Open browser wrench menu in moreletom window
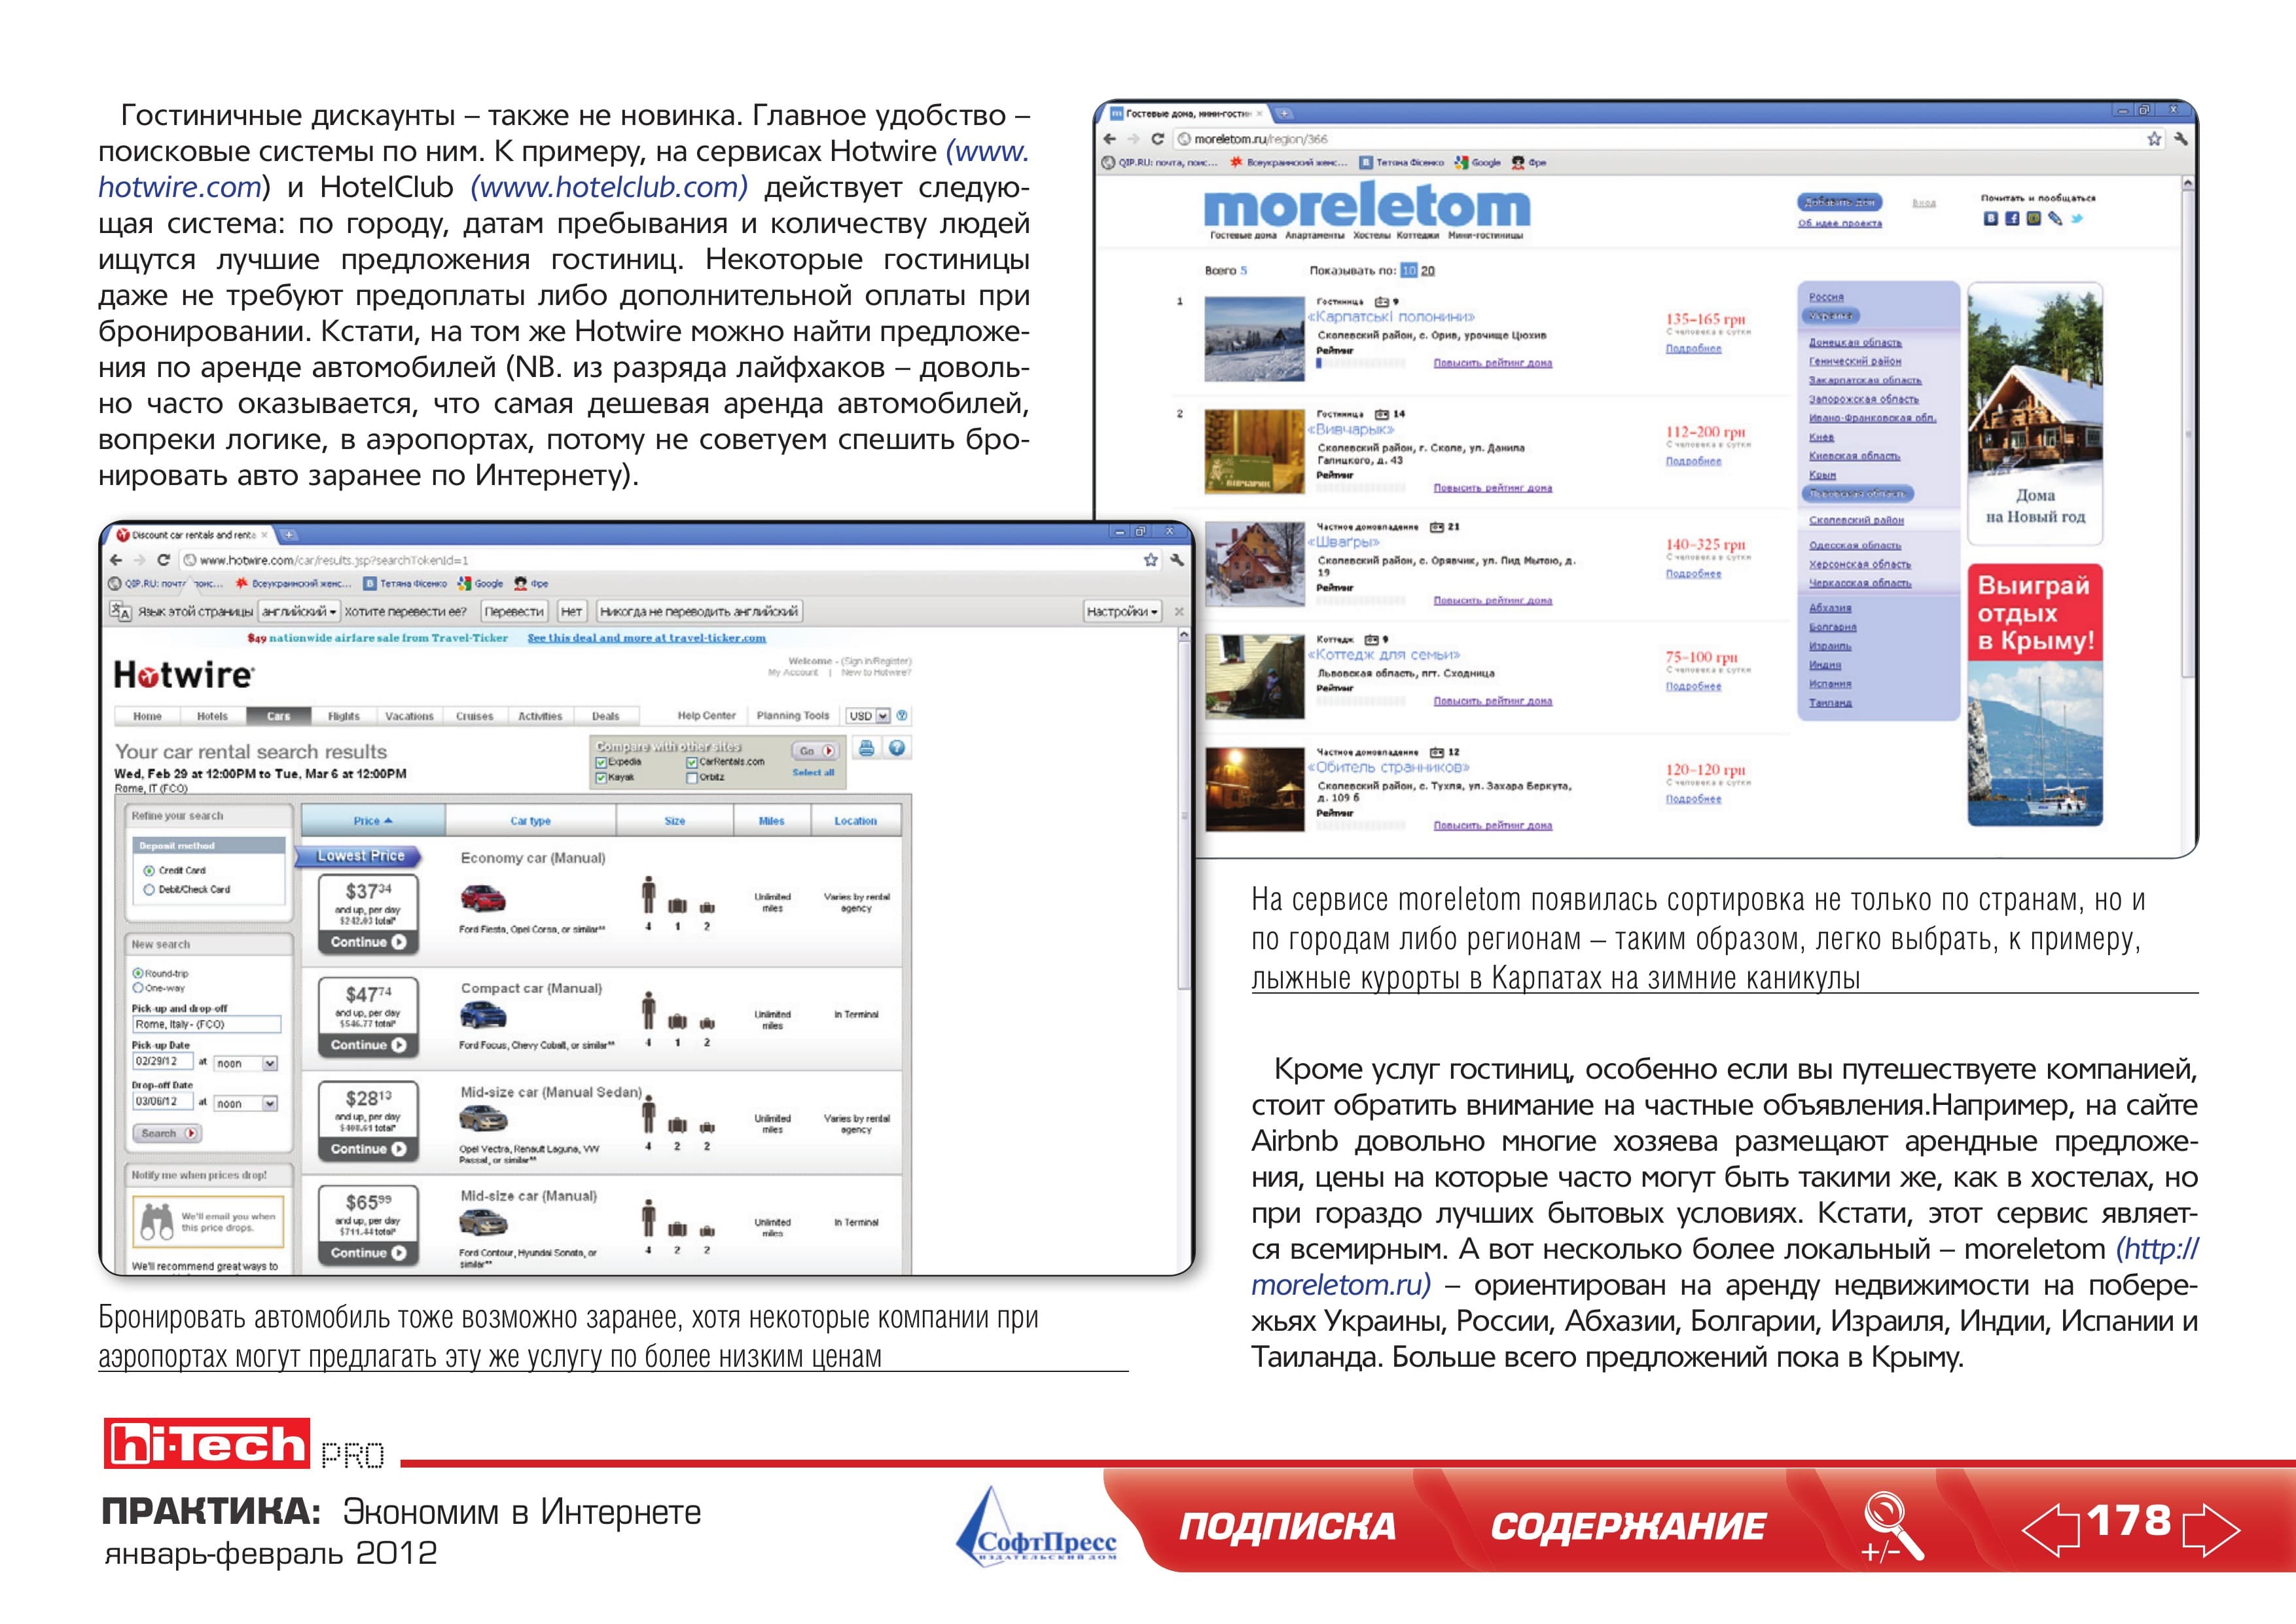This screenshot has width=2296, height=1624. (x=2181, y=139)
